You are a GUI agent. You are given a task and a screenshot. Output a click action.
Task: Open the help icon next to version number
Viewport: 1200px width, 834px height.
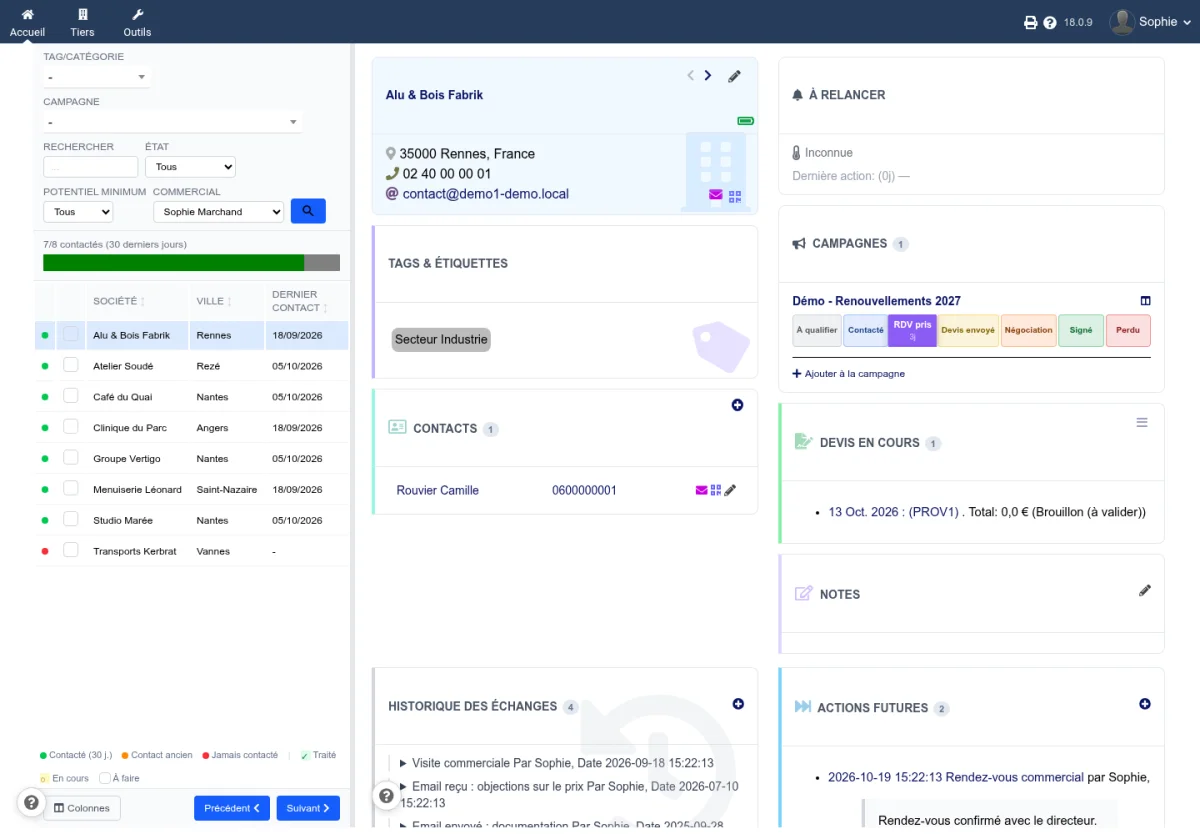(x=1050, y=22)
